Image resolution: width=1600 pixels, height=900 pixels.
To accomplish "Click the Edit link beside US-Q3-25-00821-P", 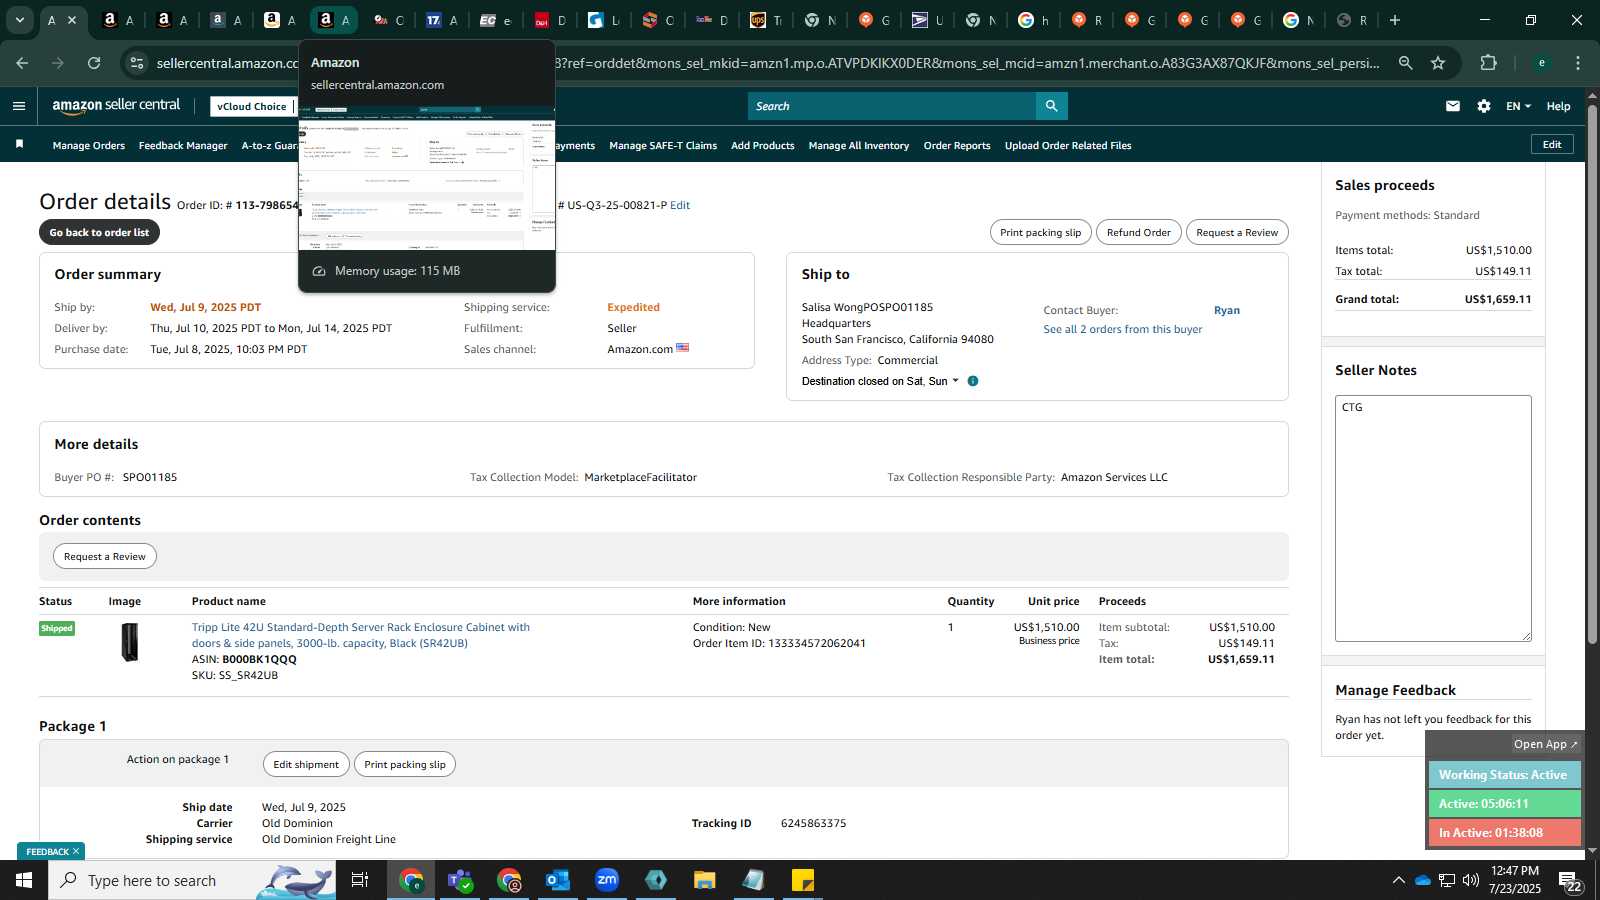I will pyautogui.click(x=680, y=205).
